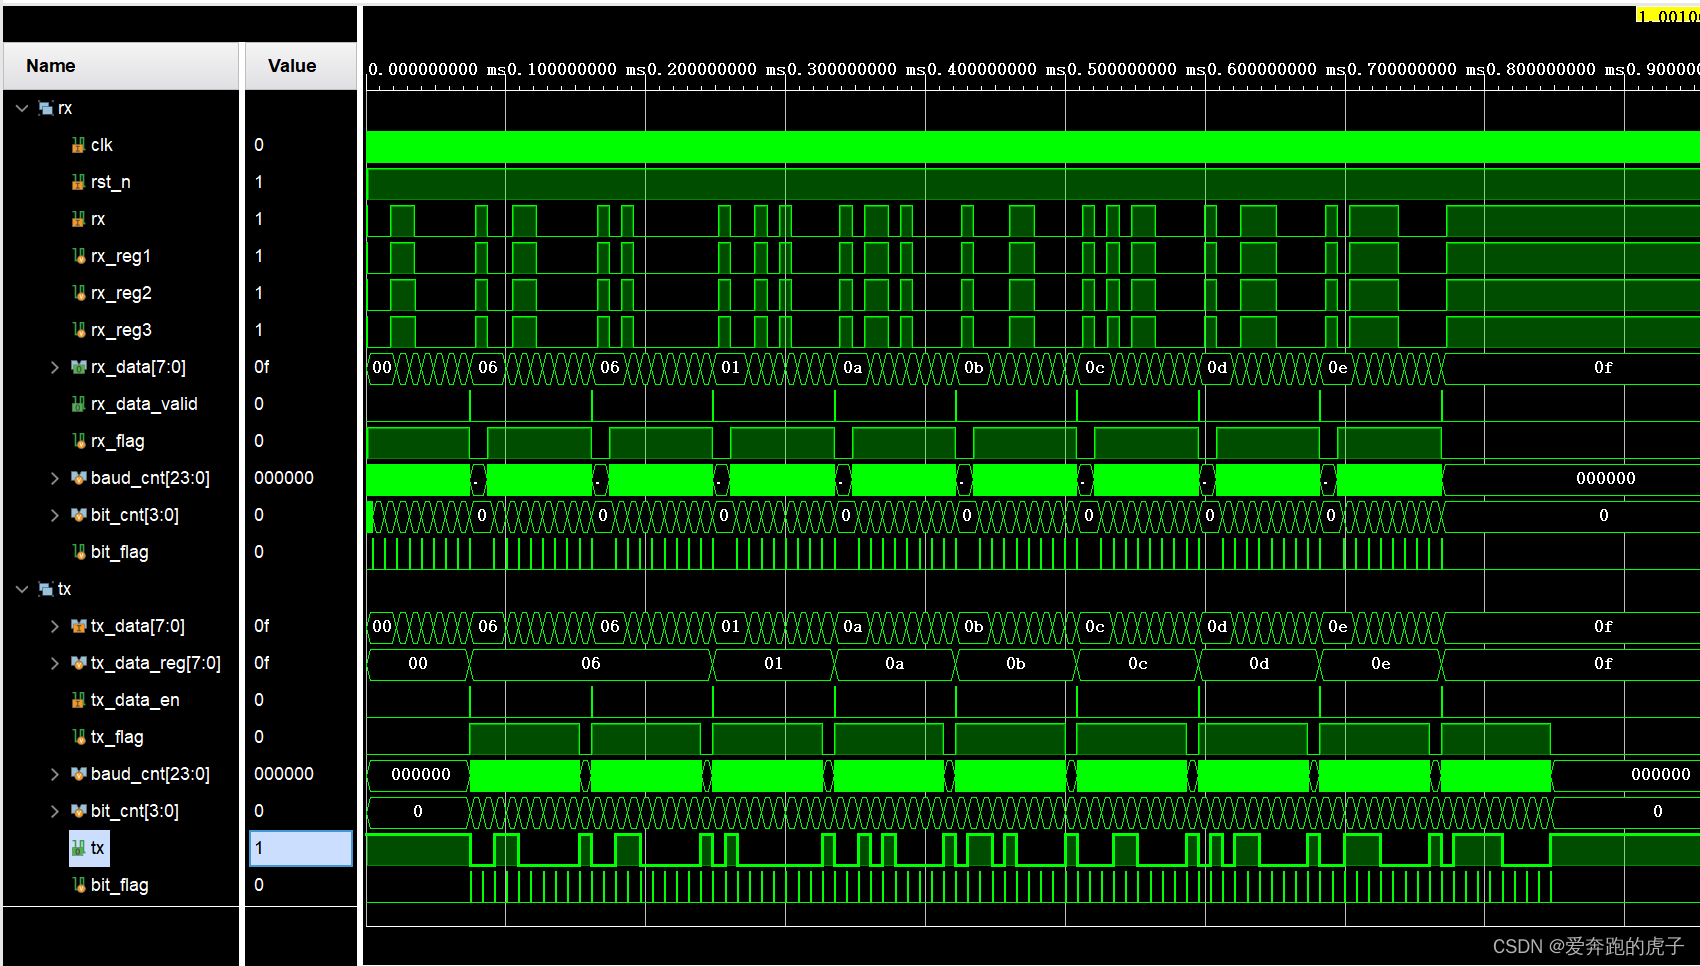Select the tx_data_reg[7:0] signal name

pos(155,663)
